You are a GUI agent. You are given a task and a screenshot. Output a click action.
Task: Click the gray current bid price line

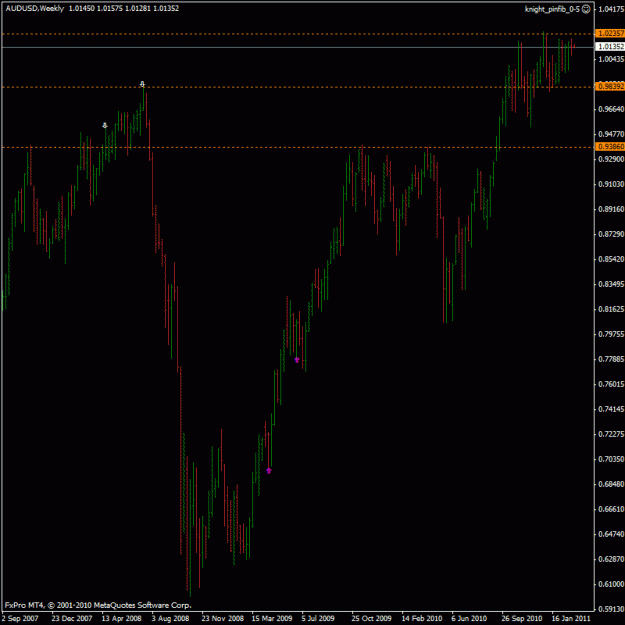(x=298, y=47)
